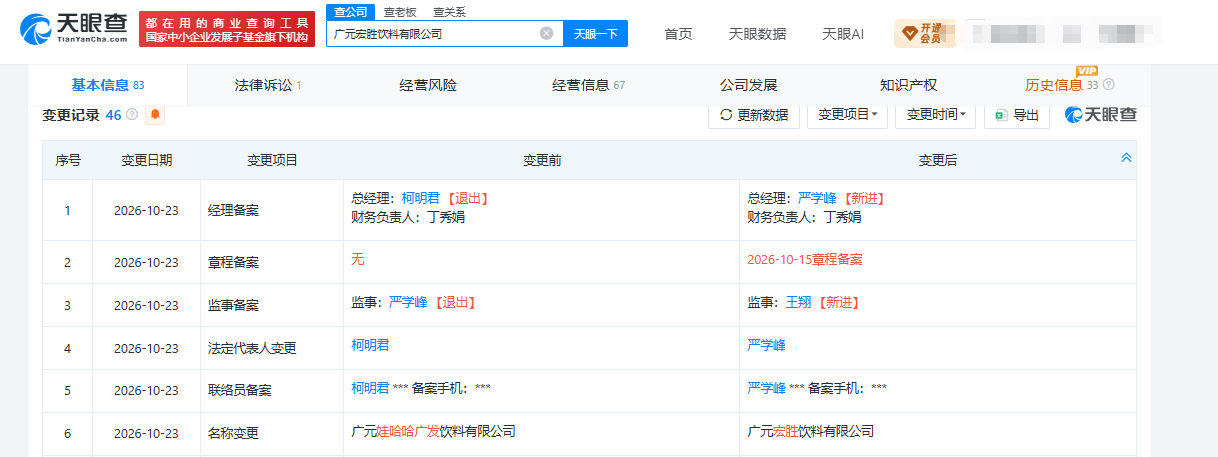Select the 查关系 search mode tab
The width and height of the screenshot is (1218, 457).
pos(449,12)
